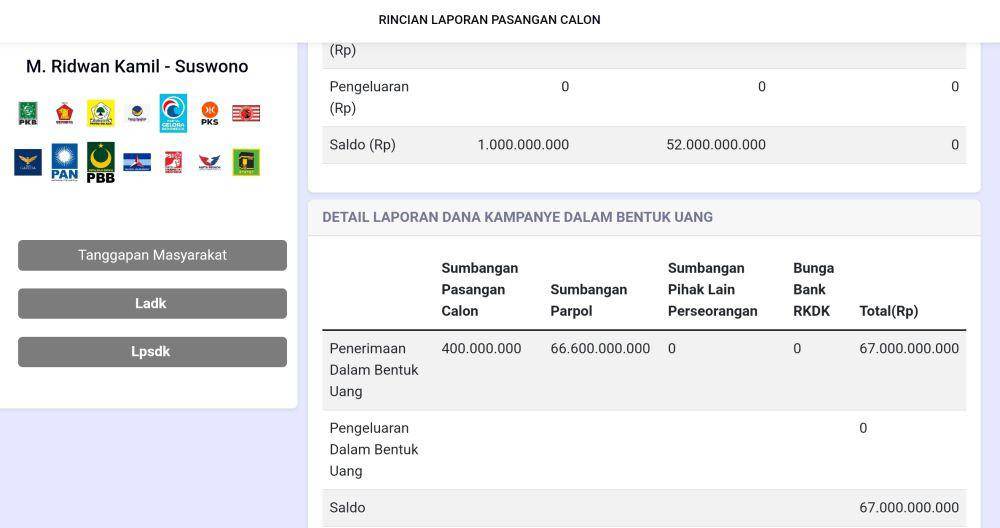Select the M. Ridwan Kamil - Suswono name
The height and width of the screenshot is (528, 1000).
[x=137, y=66]
